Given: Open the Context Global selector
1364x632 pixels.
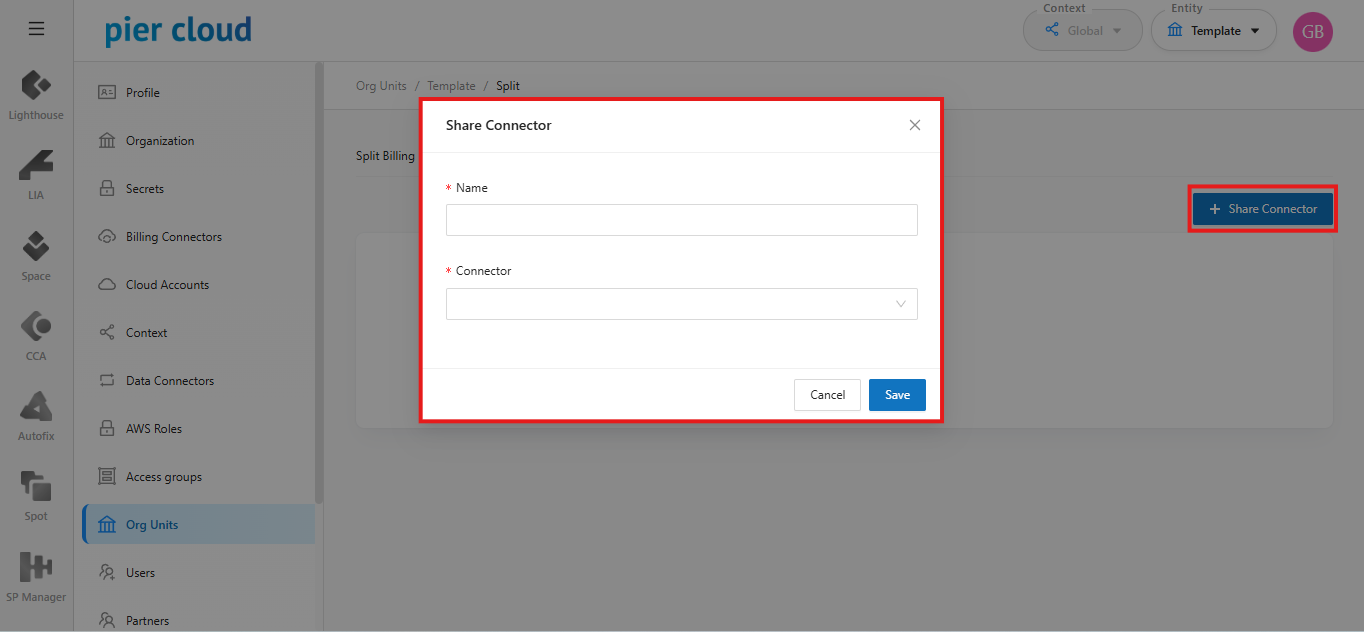Looking at the screenshot, I should [x=1082, y=31].
